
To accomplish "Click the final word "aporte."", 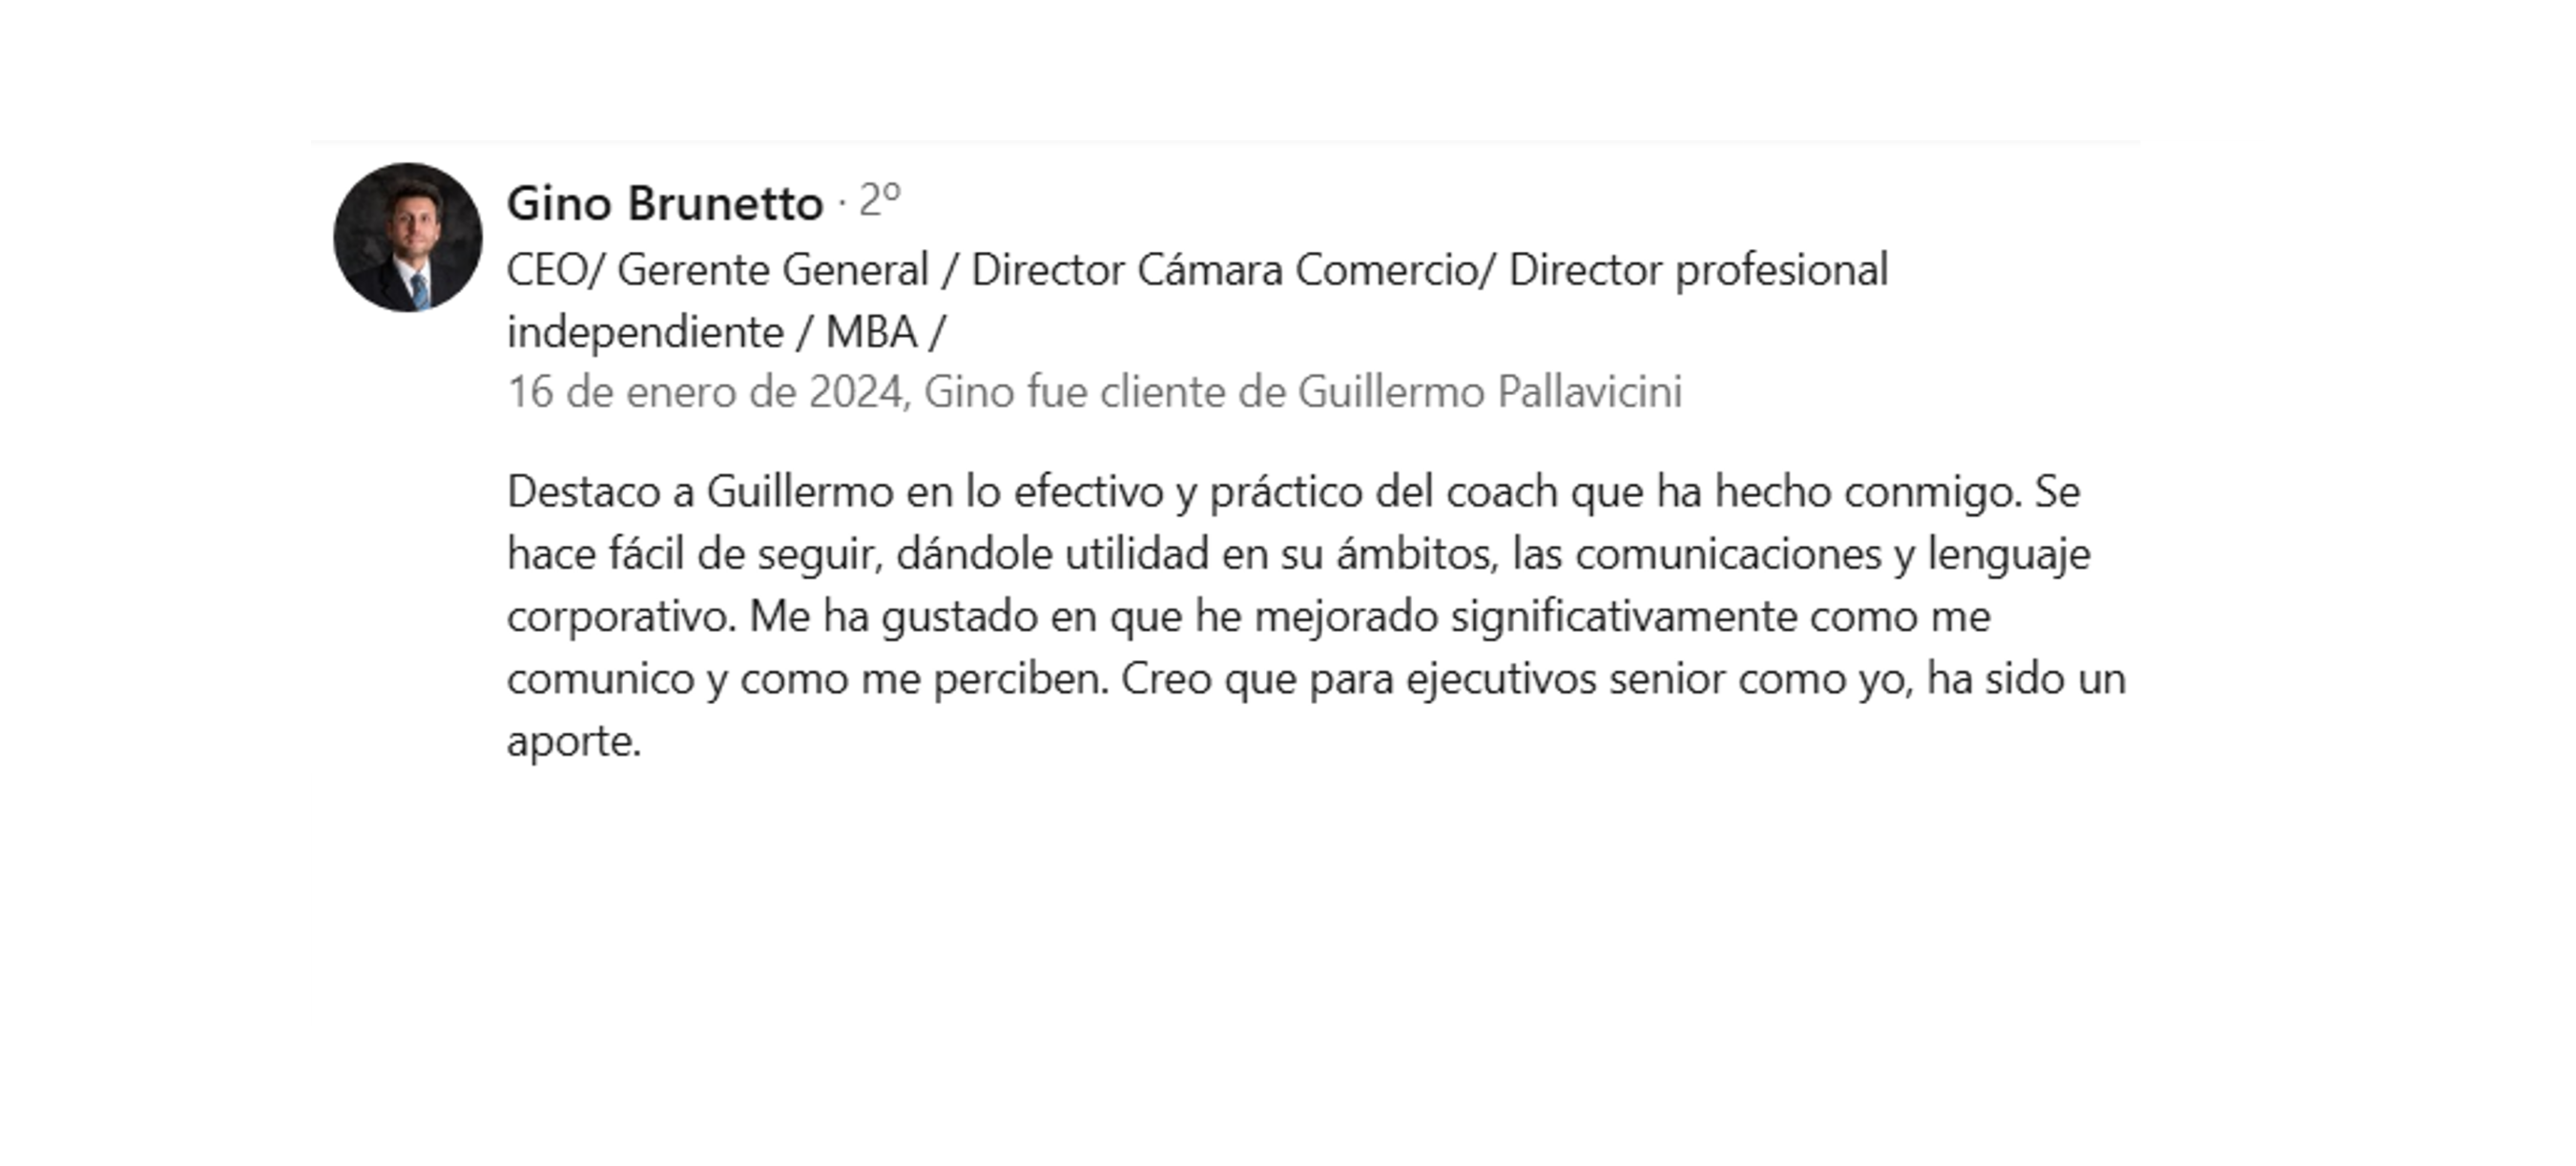I will click(x=574, y=743).
